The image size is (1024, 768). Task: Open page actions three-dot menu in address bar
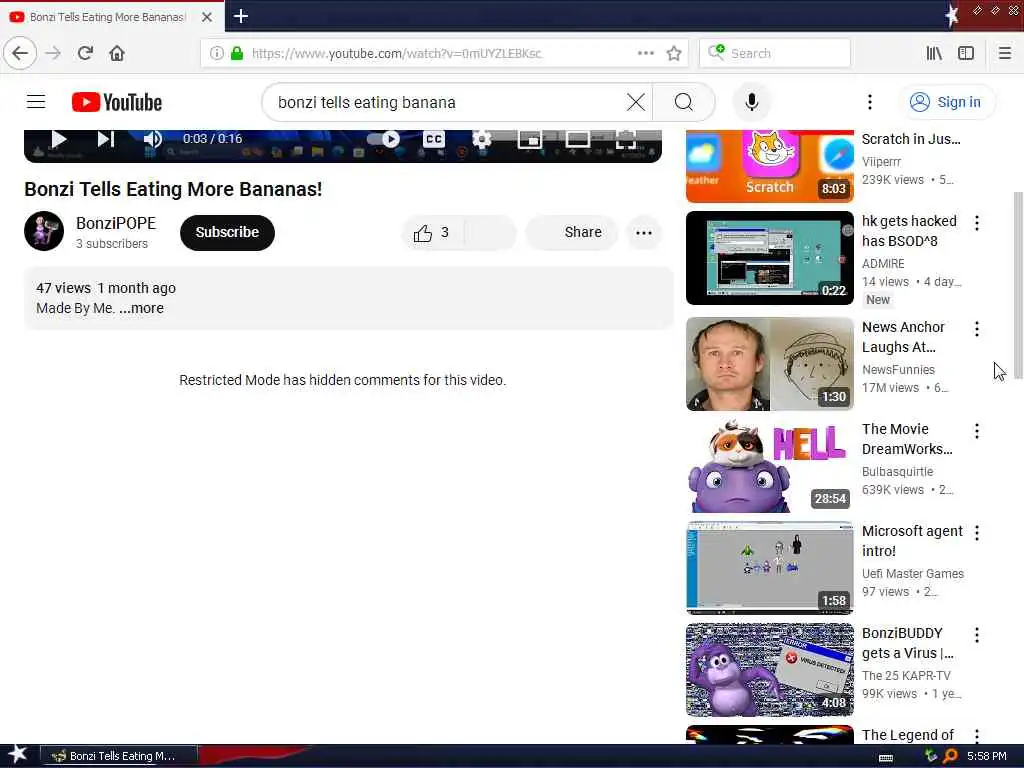click(645, 53)
